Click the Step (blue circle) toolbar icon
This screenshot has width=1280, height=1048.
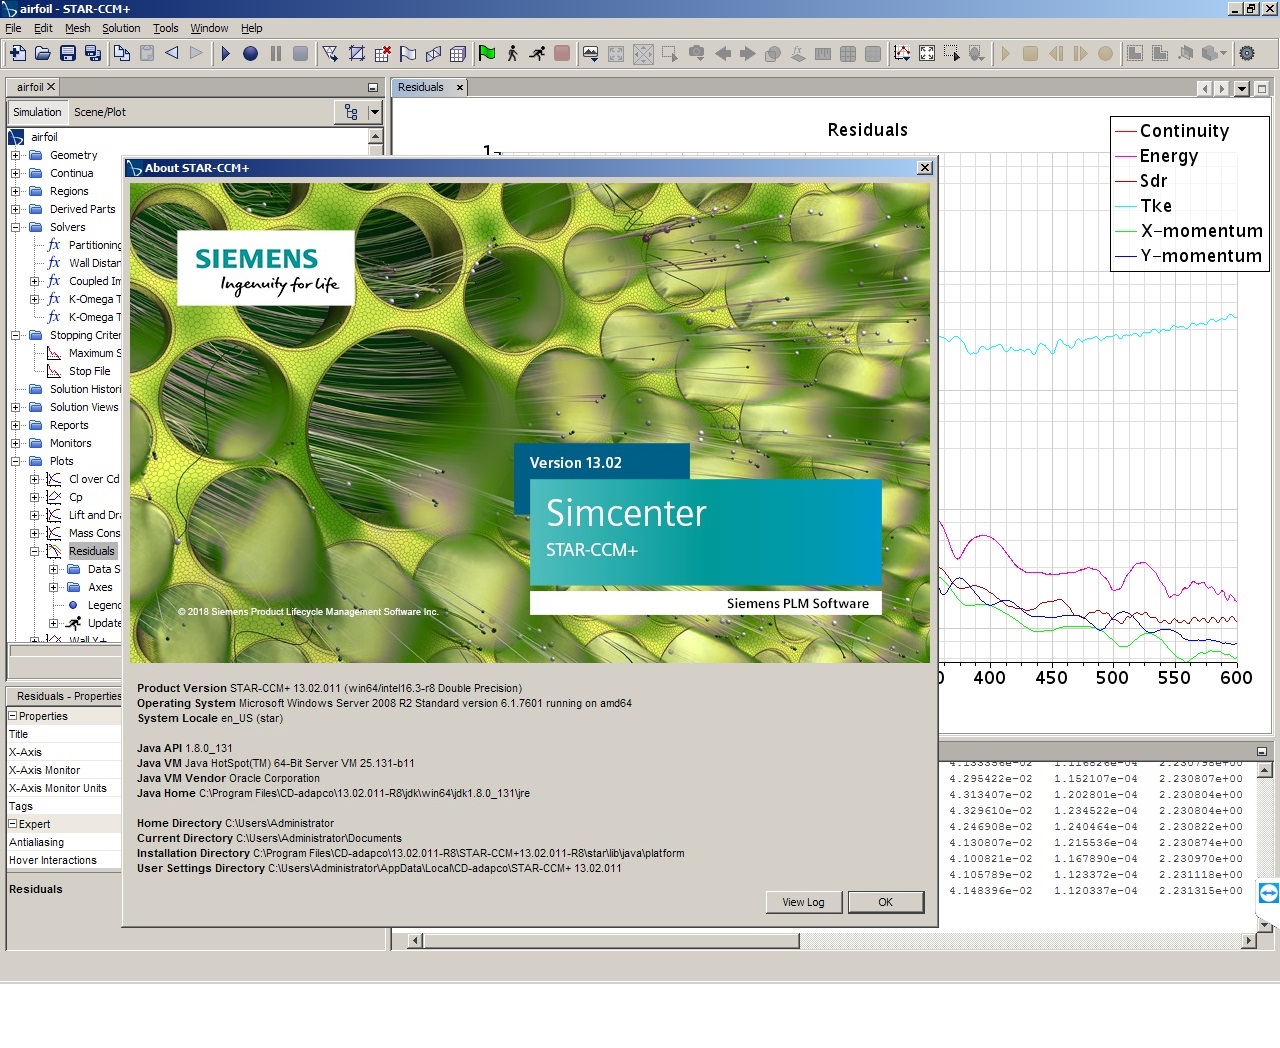(250, 53)
